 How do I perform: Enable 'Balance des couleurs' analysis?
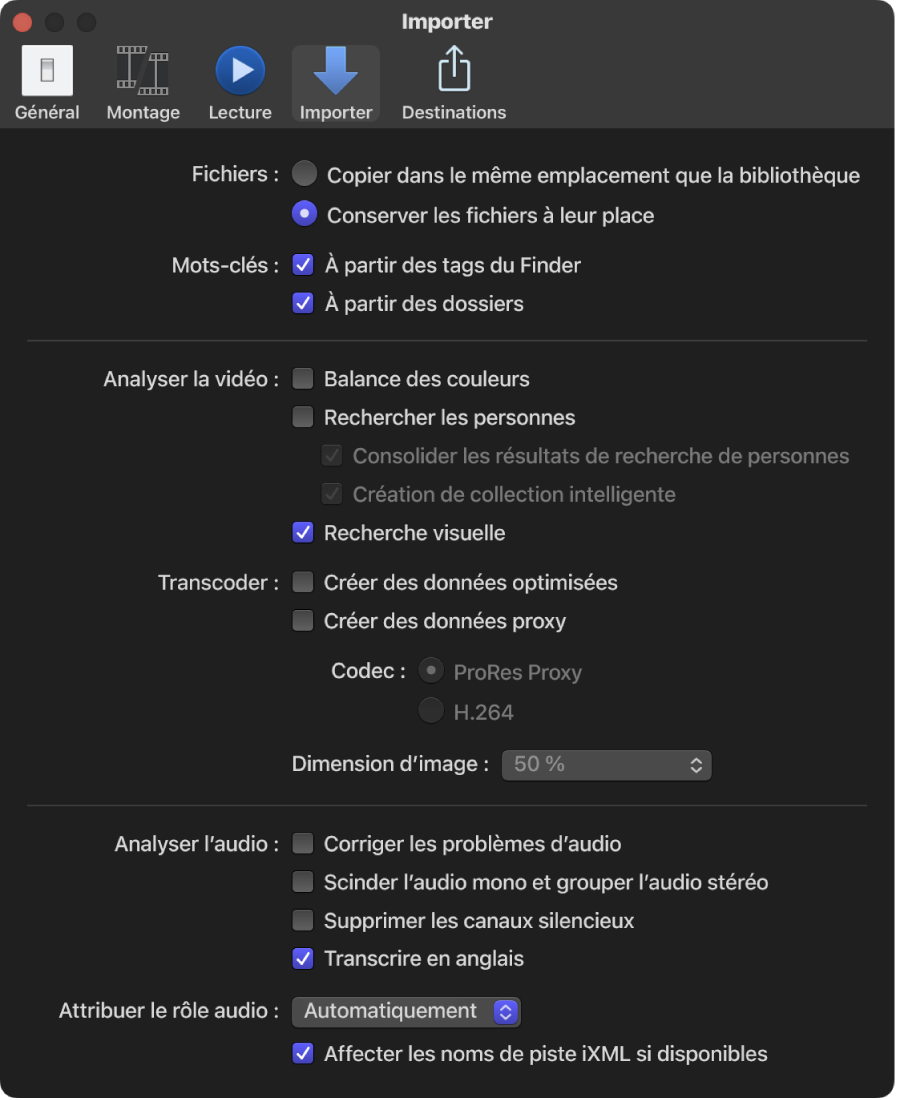(x=302, y=378)
